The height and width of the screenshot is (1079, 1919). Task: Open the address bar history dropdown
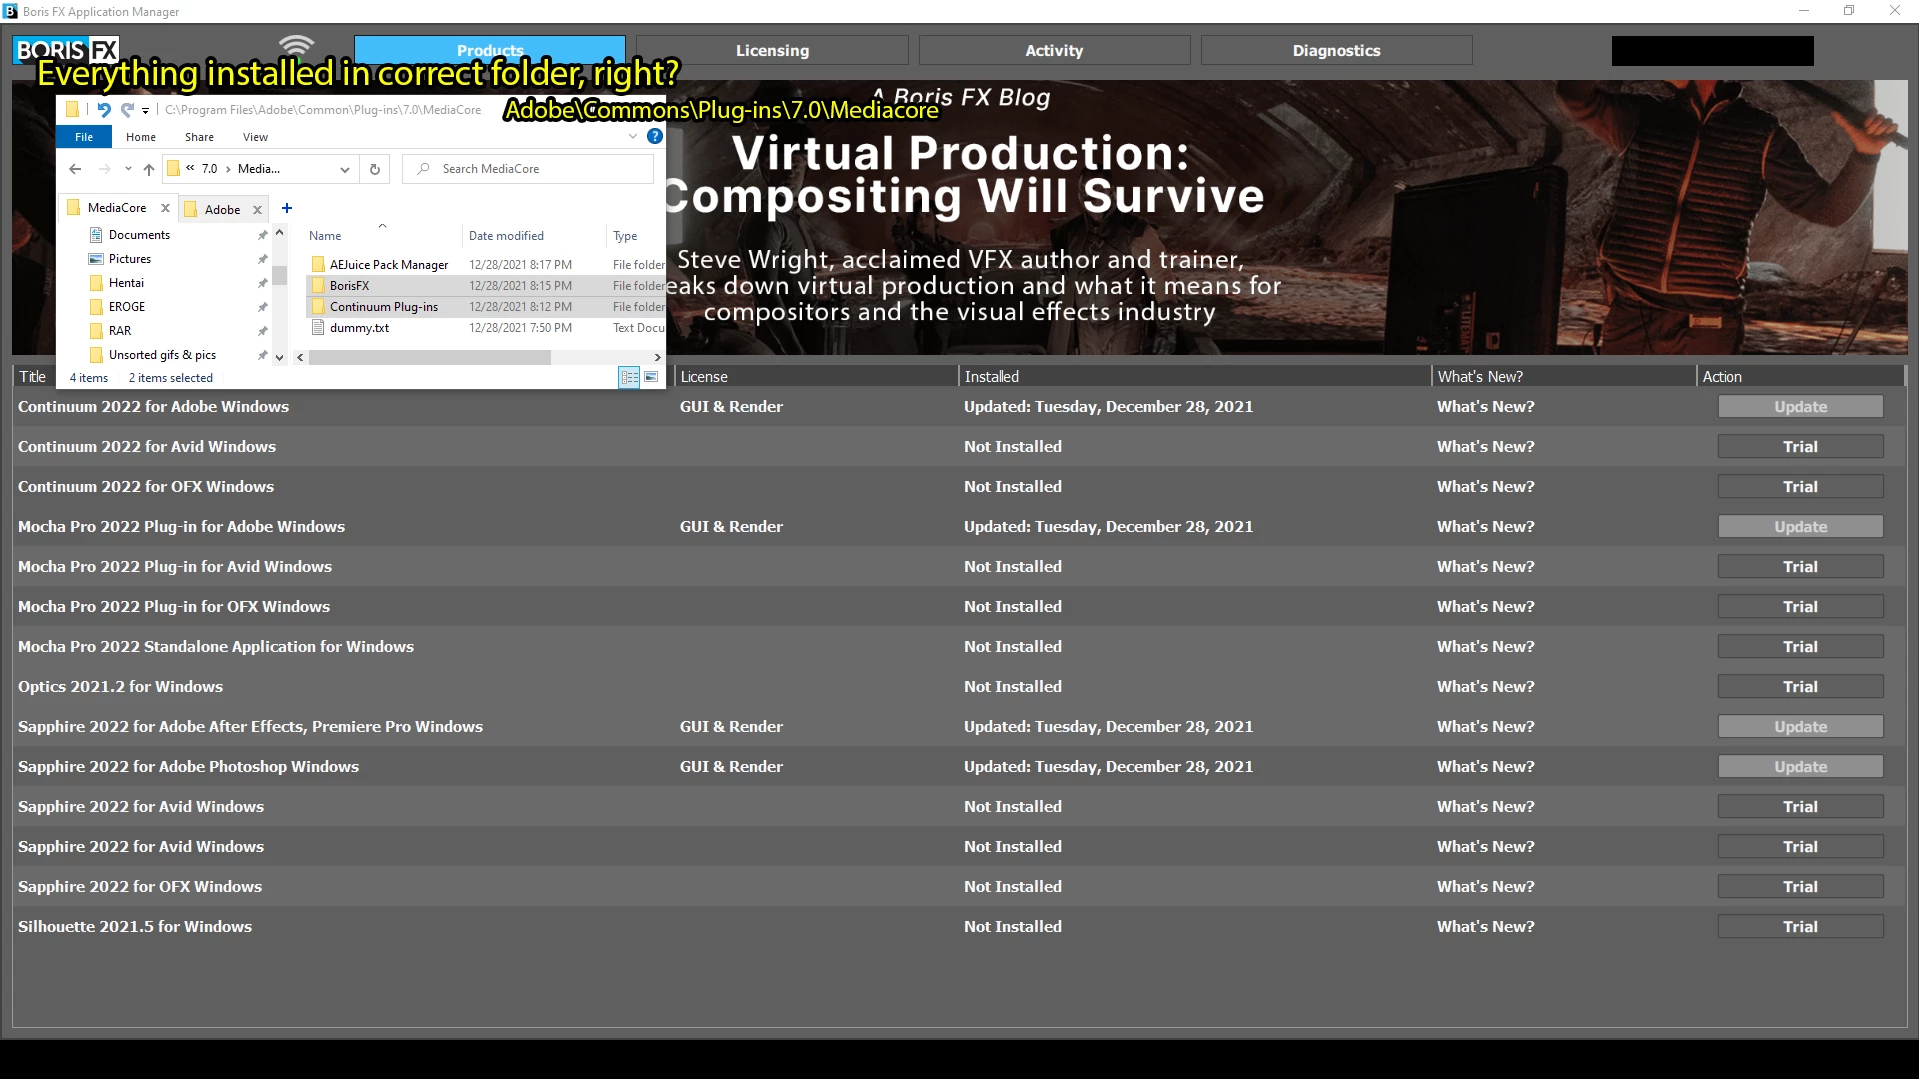click(x=344, y=169)
